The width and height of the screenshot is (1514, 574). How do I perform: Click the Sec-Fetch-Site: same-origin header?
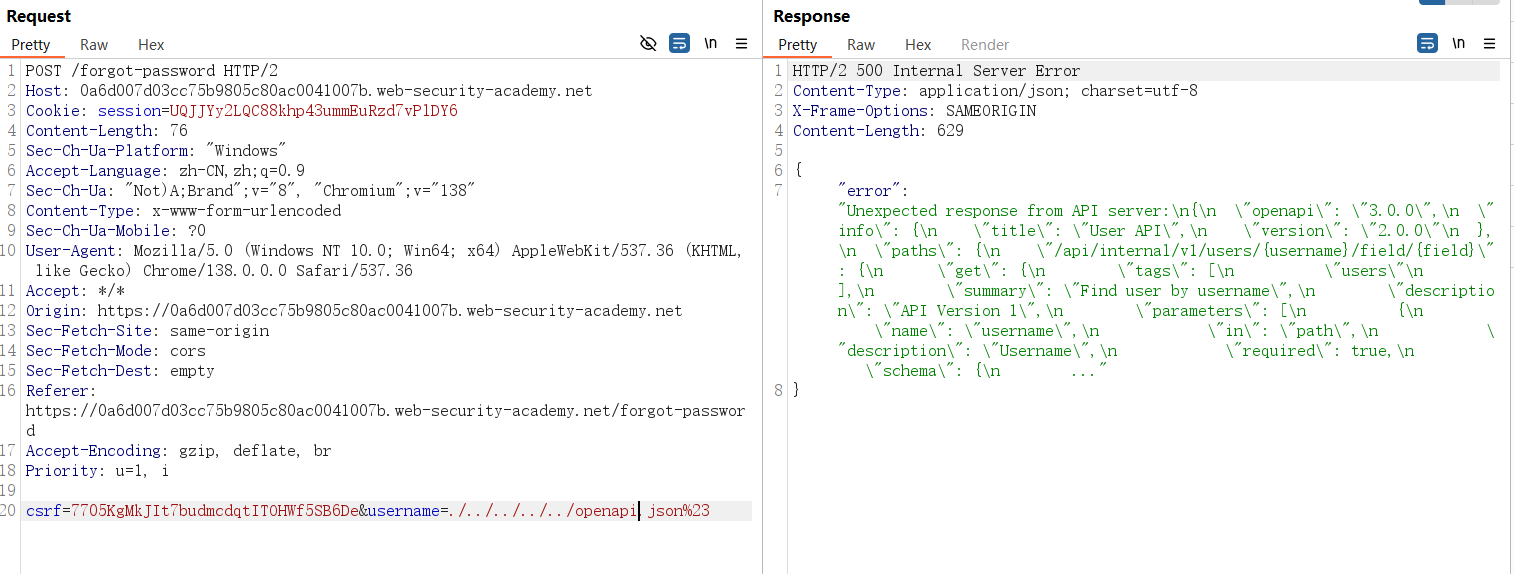[147, 331]
